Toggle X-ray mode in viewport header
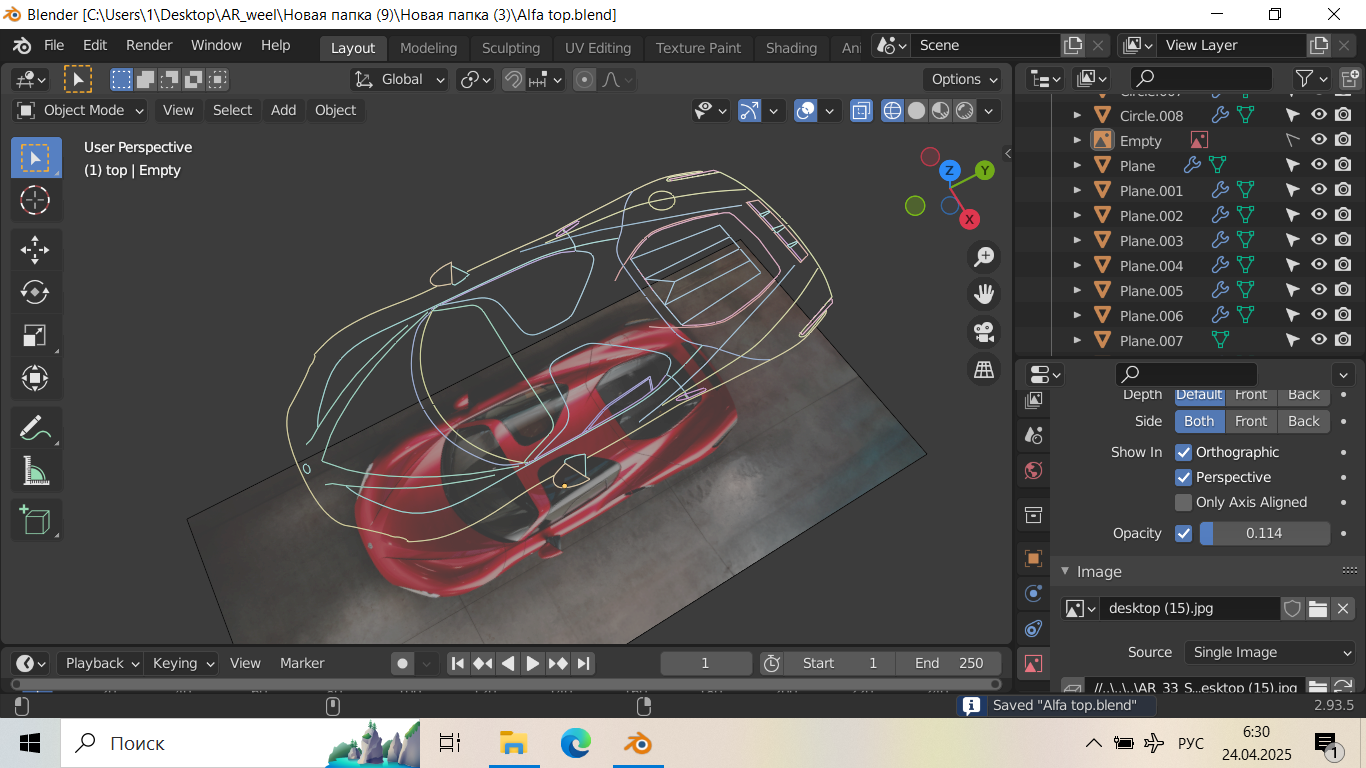 (861, 110)
